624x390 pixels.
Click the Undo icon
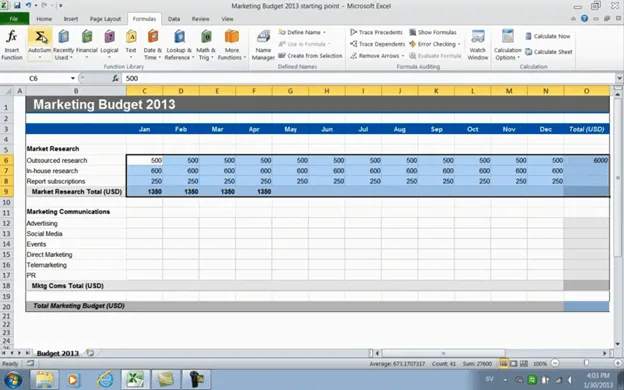tap(28, 6)
